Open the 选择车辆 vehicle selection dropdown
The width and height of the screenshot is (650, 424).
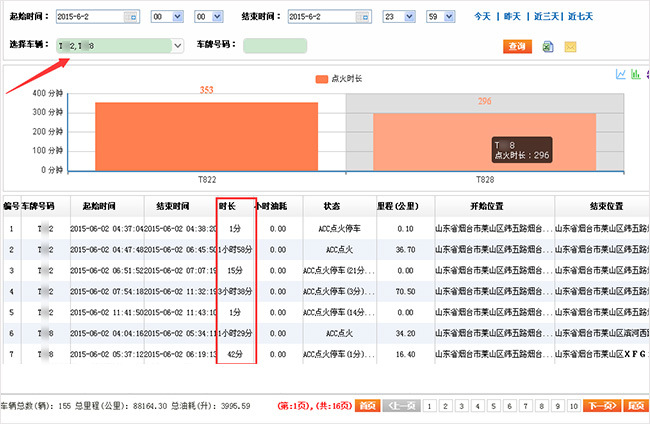(177, 46)
